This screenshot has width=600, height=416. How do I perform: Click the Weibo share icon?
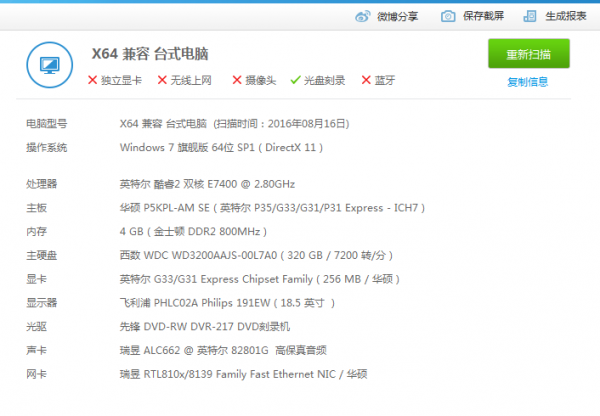pos(362,16)
